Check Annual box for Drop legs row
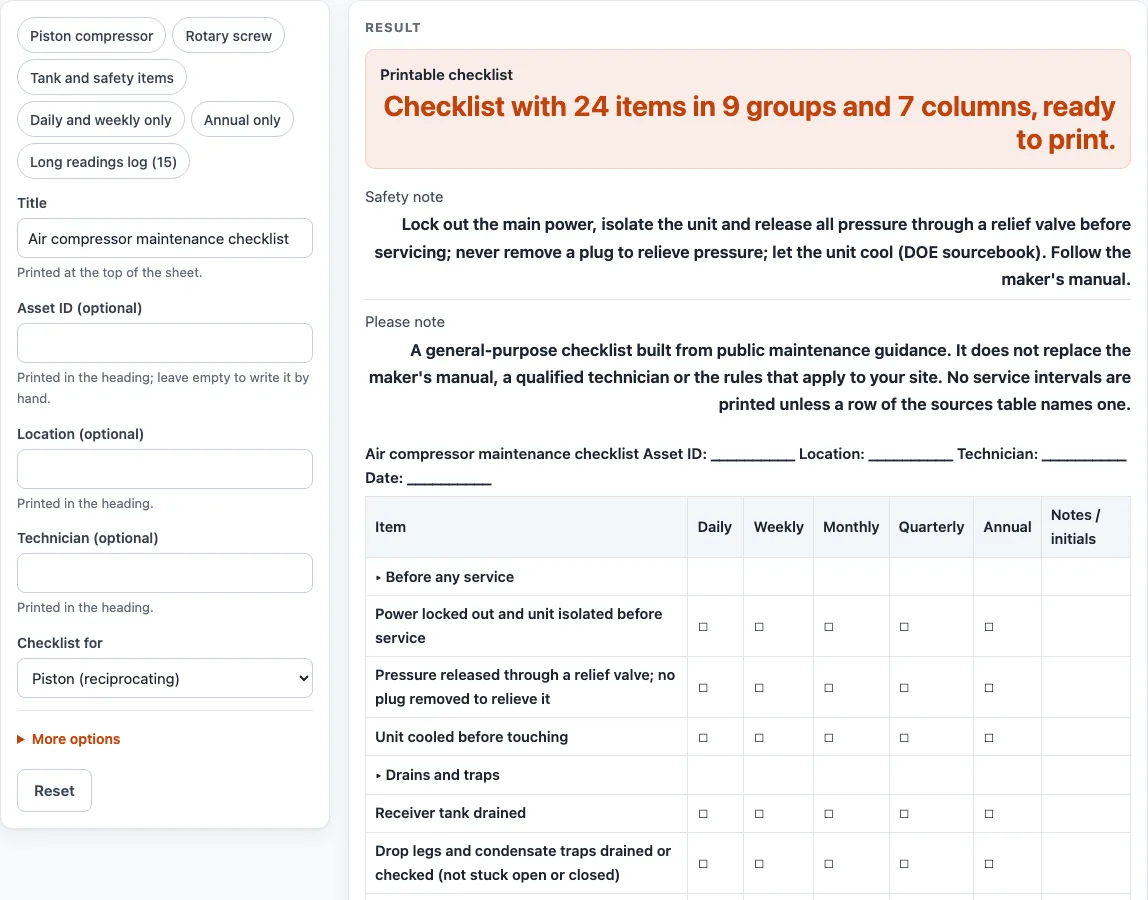This screenshot has height=900, width=1148. (x=989, y=863)
